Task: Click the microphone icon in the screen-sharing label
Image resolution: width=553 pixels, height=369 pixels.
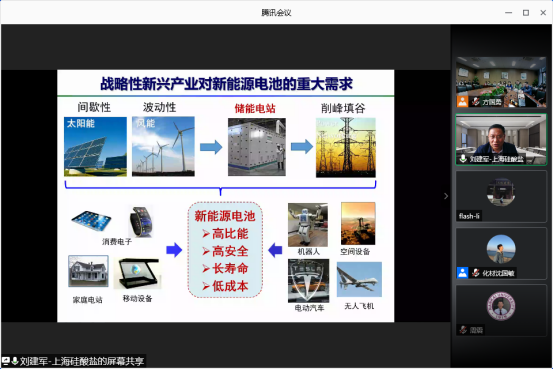Action: click(x=15, y=361)
